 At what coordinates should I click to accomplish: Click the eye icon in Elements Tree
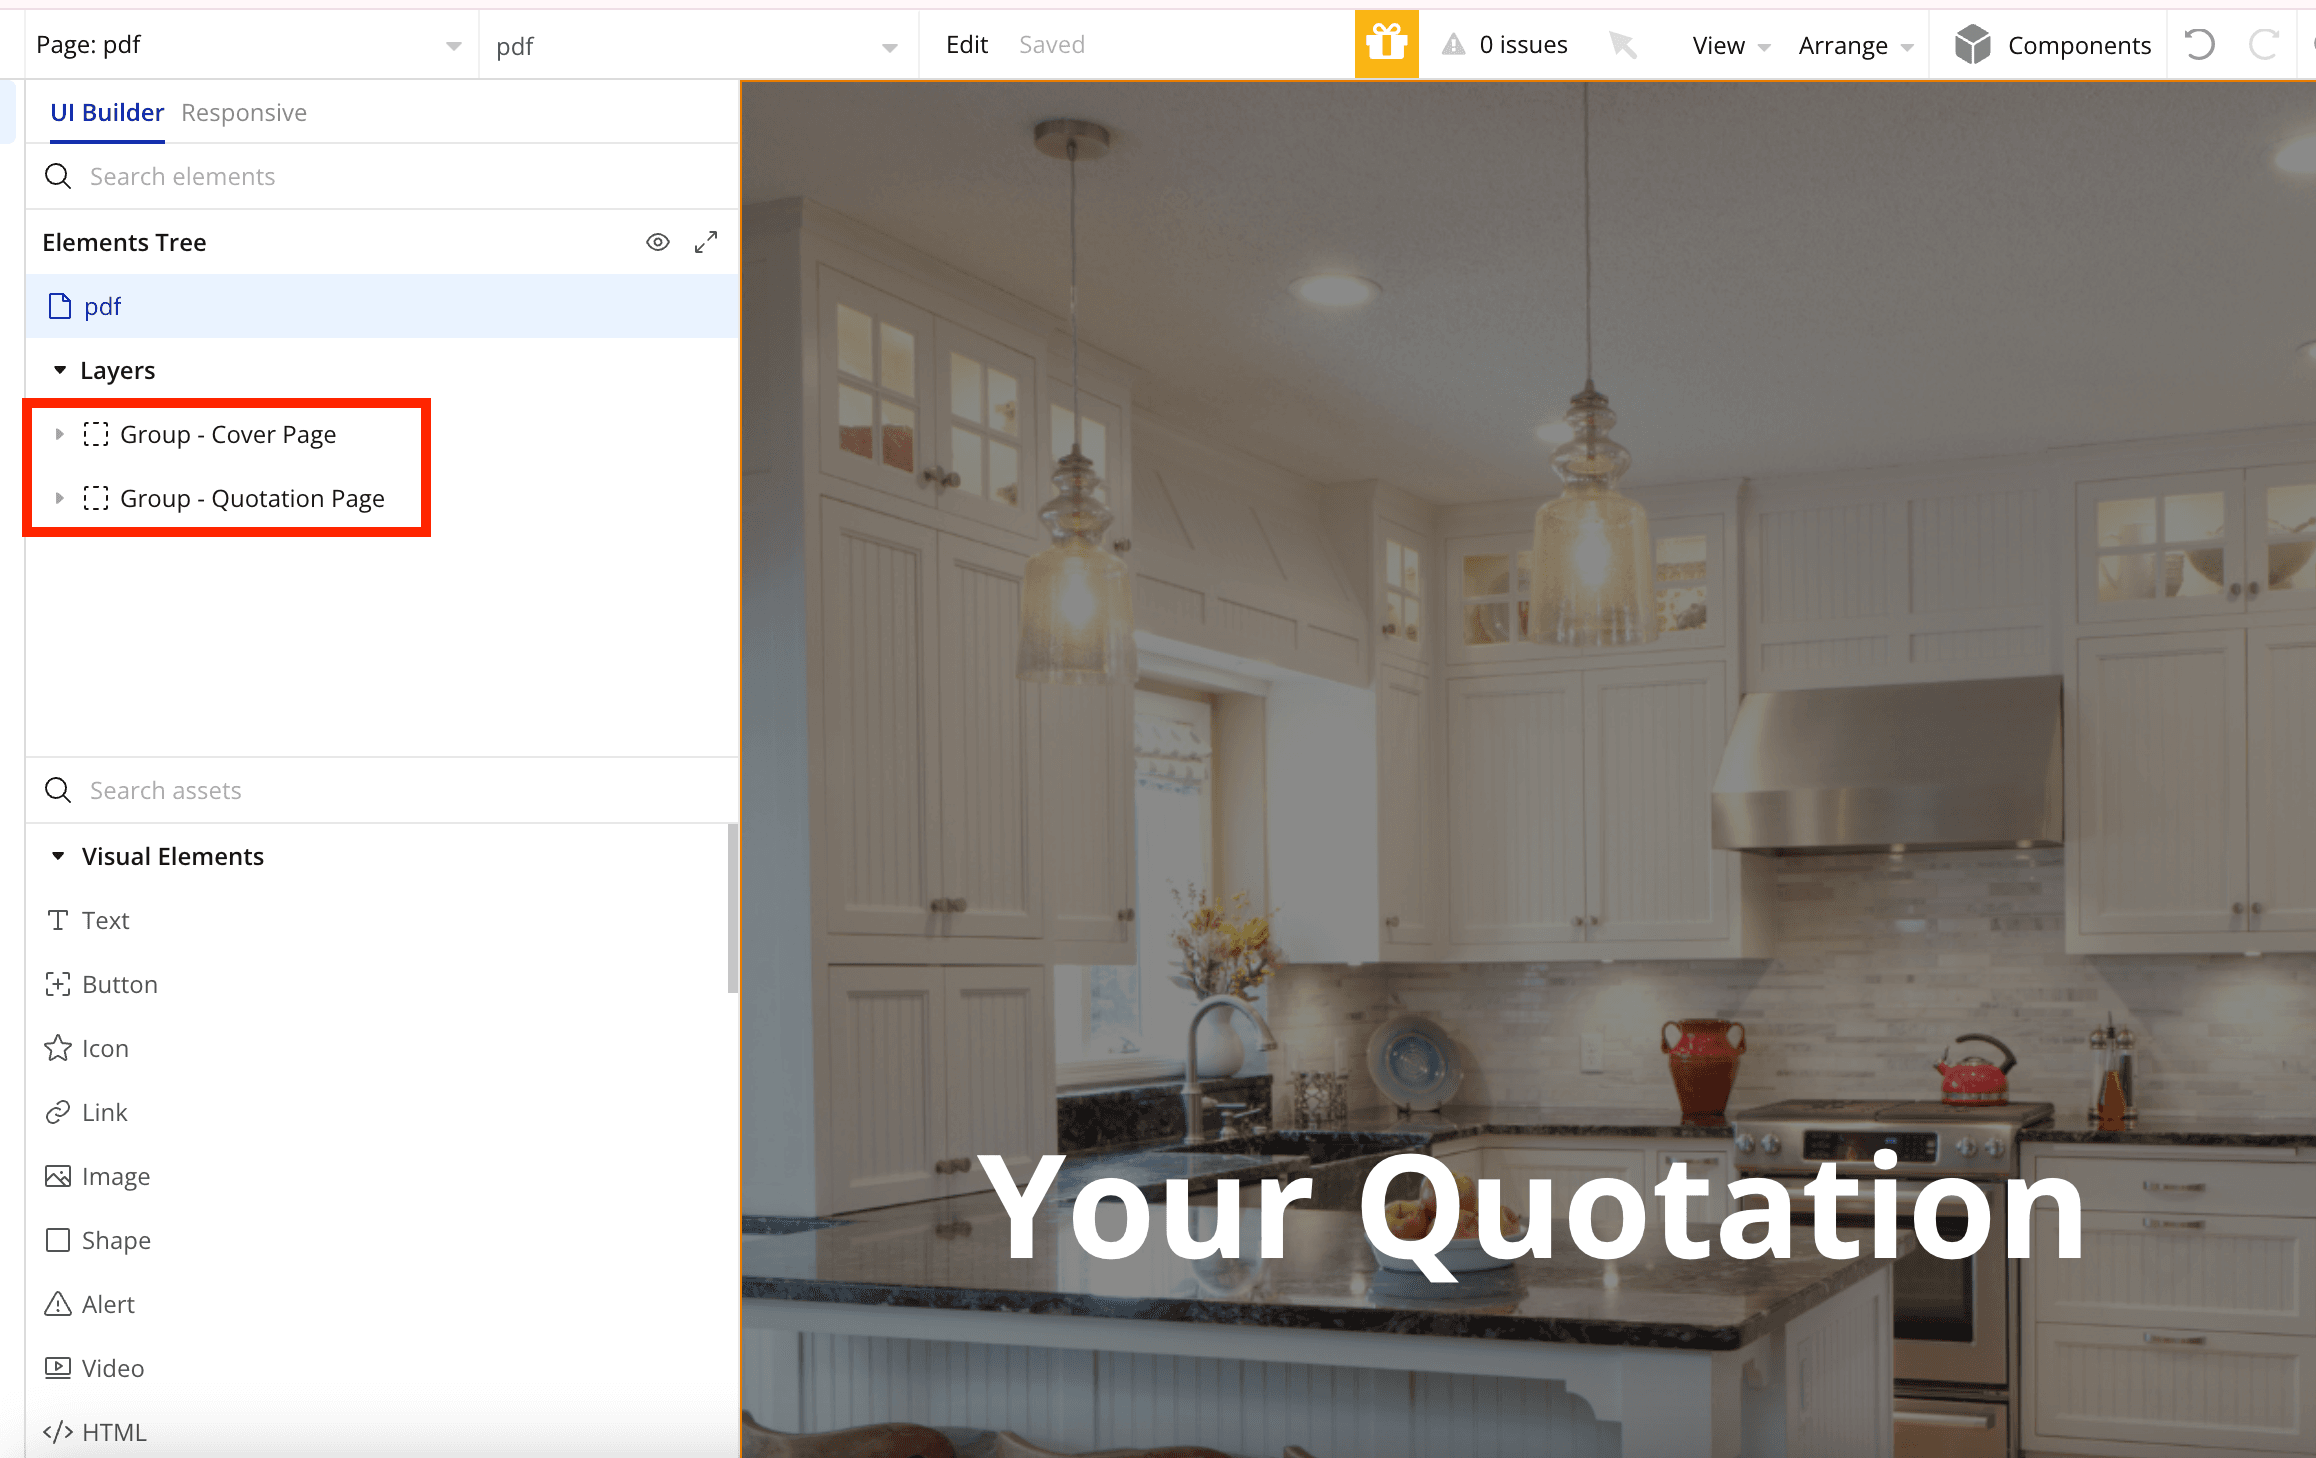pos(658,242)
